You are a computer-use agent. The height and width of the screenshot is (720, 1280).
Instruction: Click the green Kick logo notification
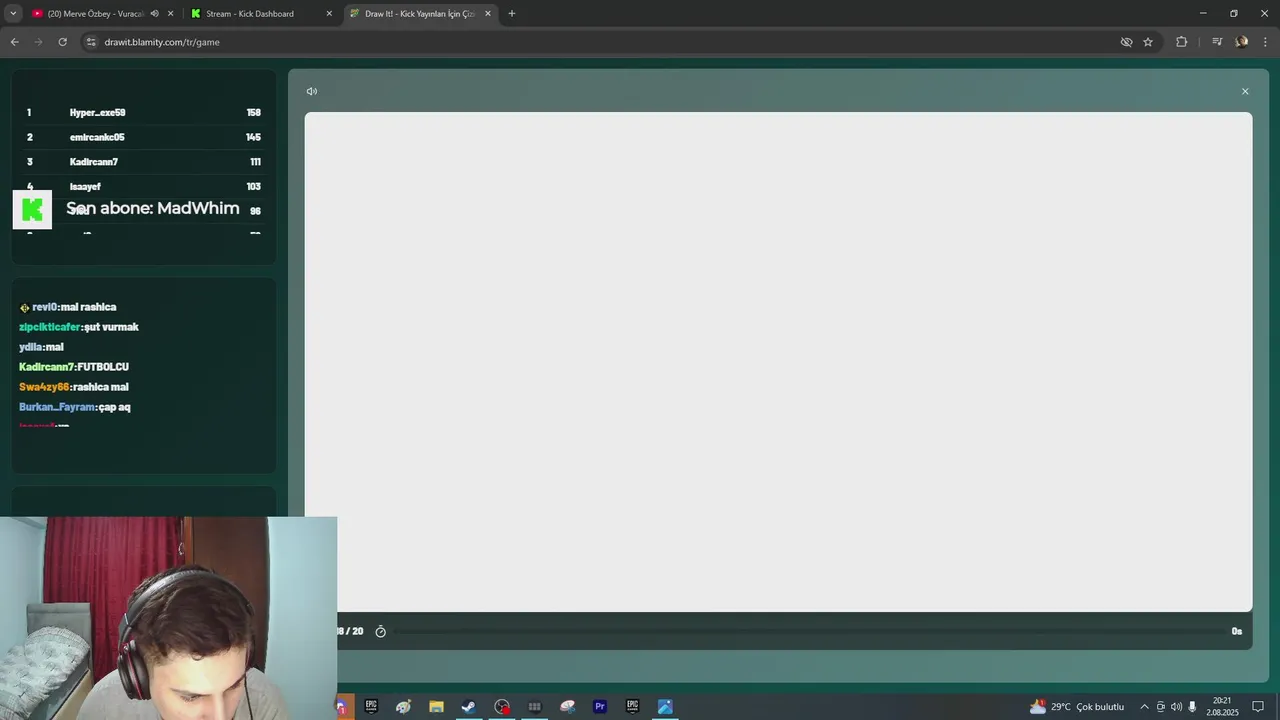[x=32, y=209]
